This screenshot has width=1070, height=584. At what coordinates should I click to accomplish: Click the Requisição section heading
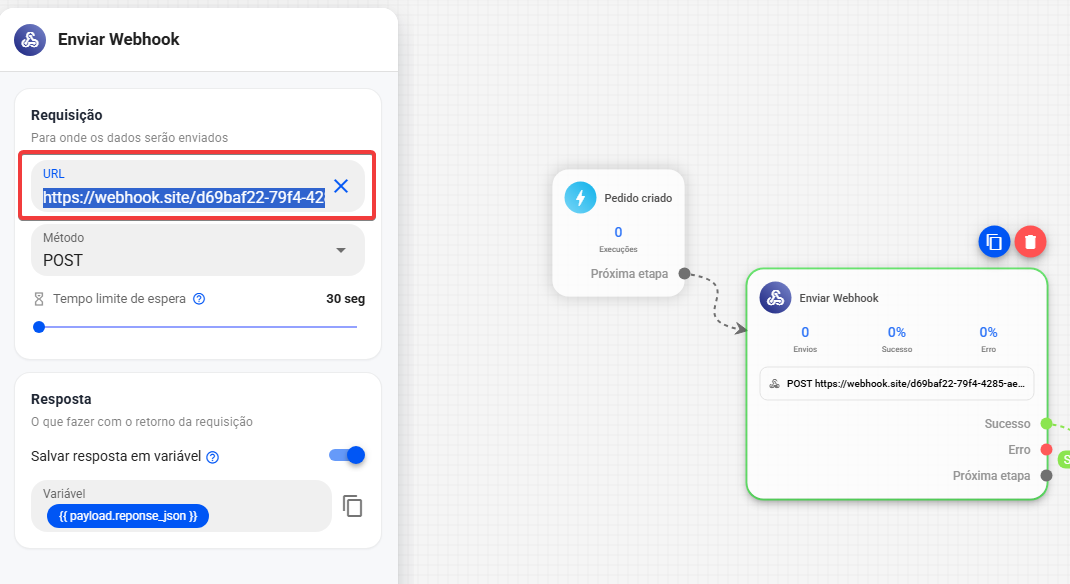(67, 115)
